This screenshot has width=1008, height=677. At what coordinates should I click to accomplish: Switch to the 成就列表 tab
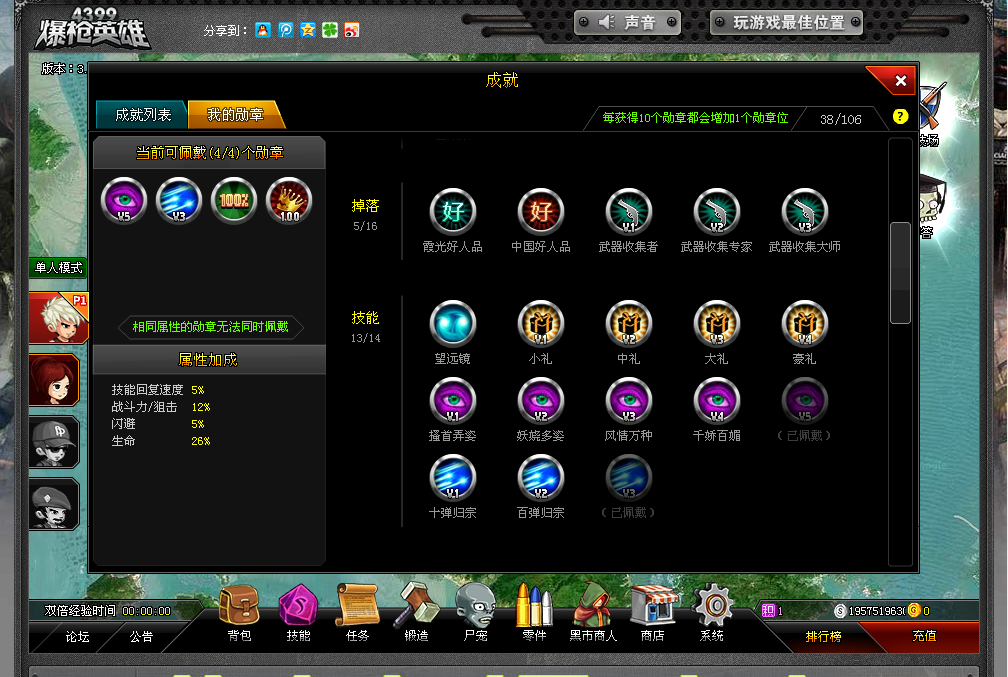click(x=143, y=114)
